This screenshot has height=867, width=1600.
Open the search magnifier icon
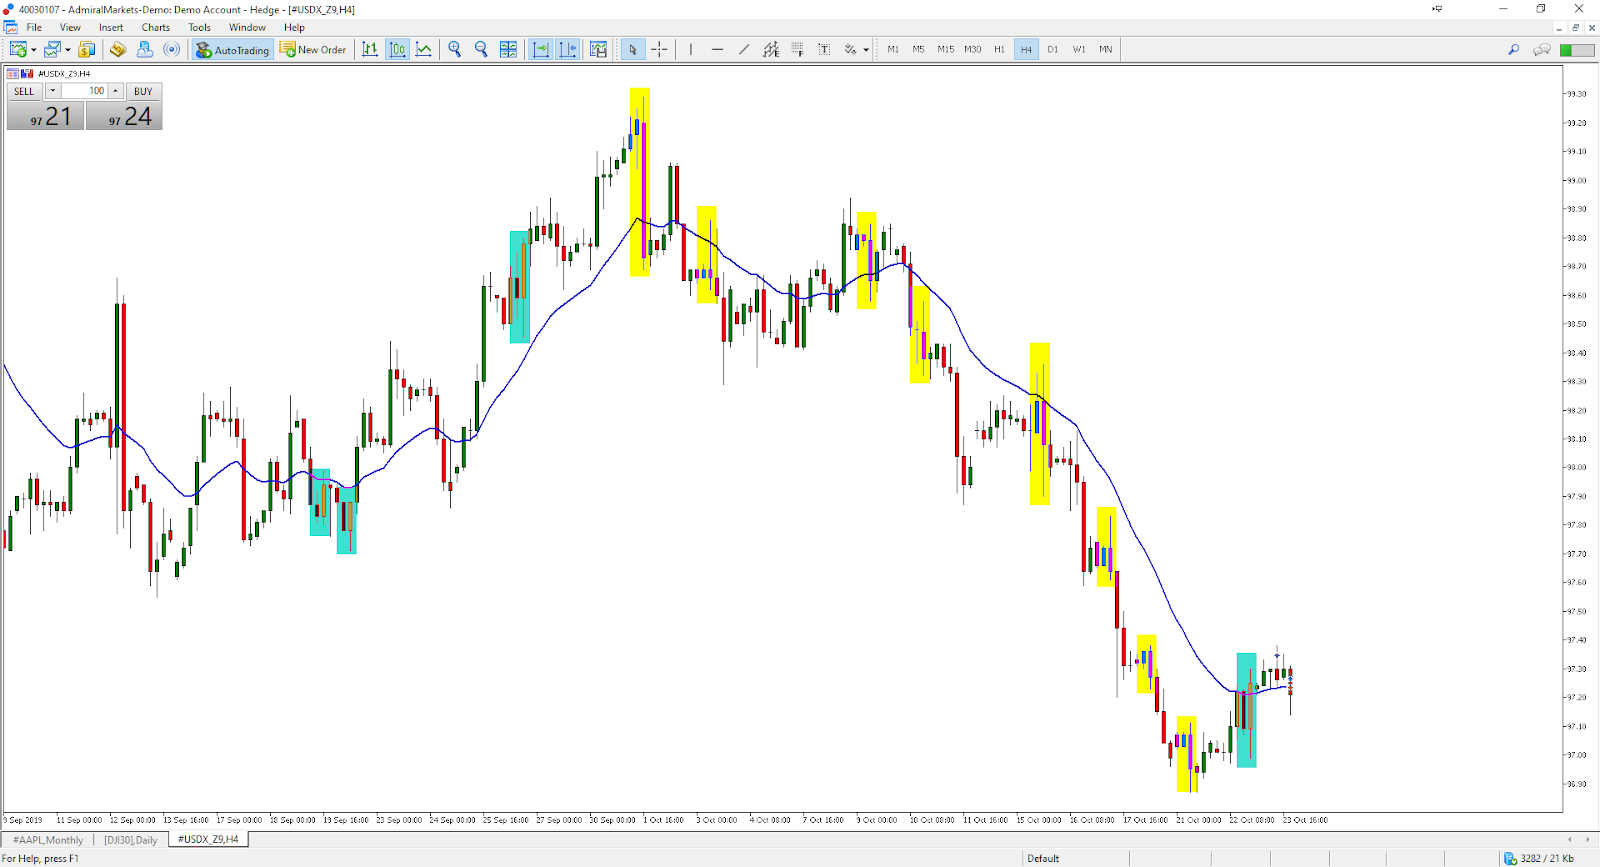(1514, 49)
